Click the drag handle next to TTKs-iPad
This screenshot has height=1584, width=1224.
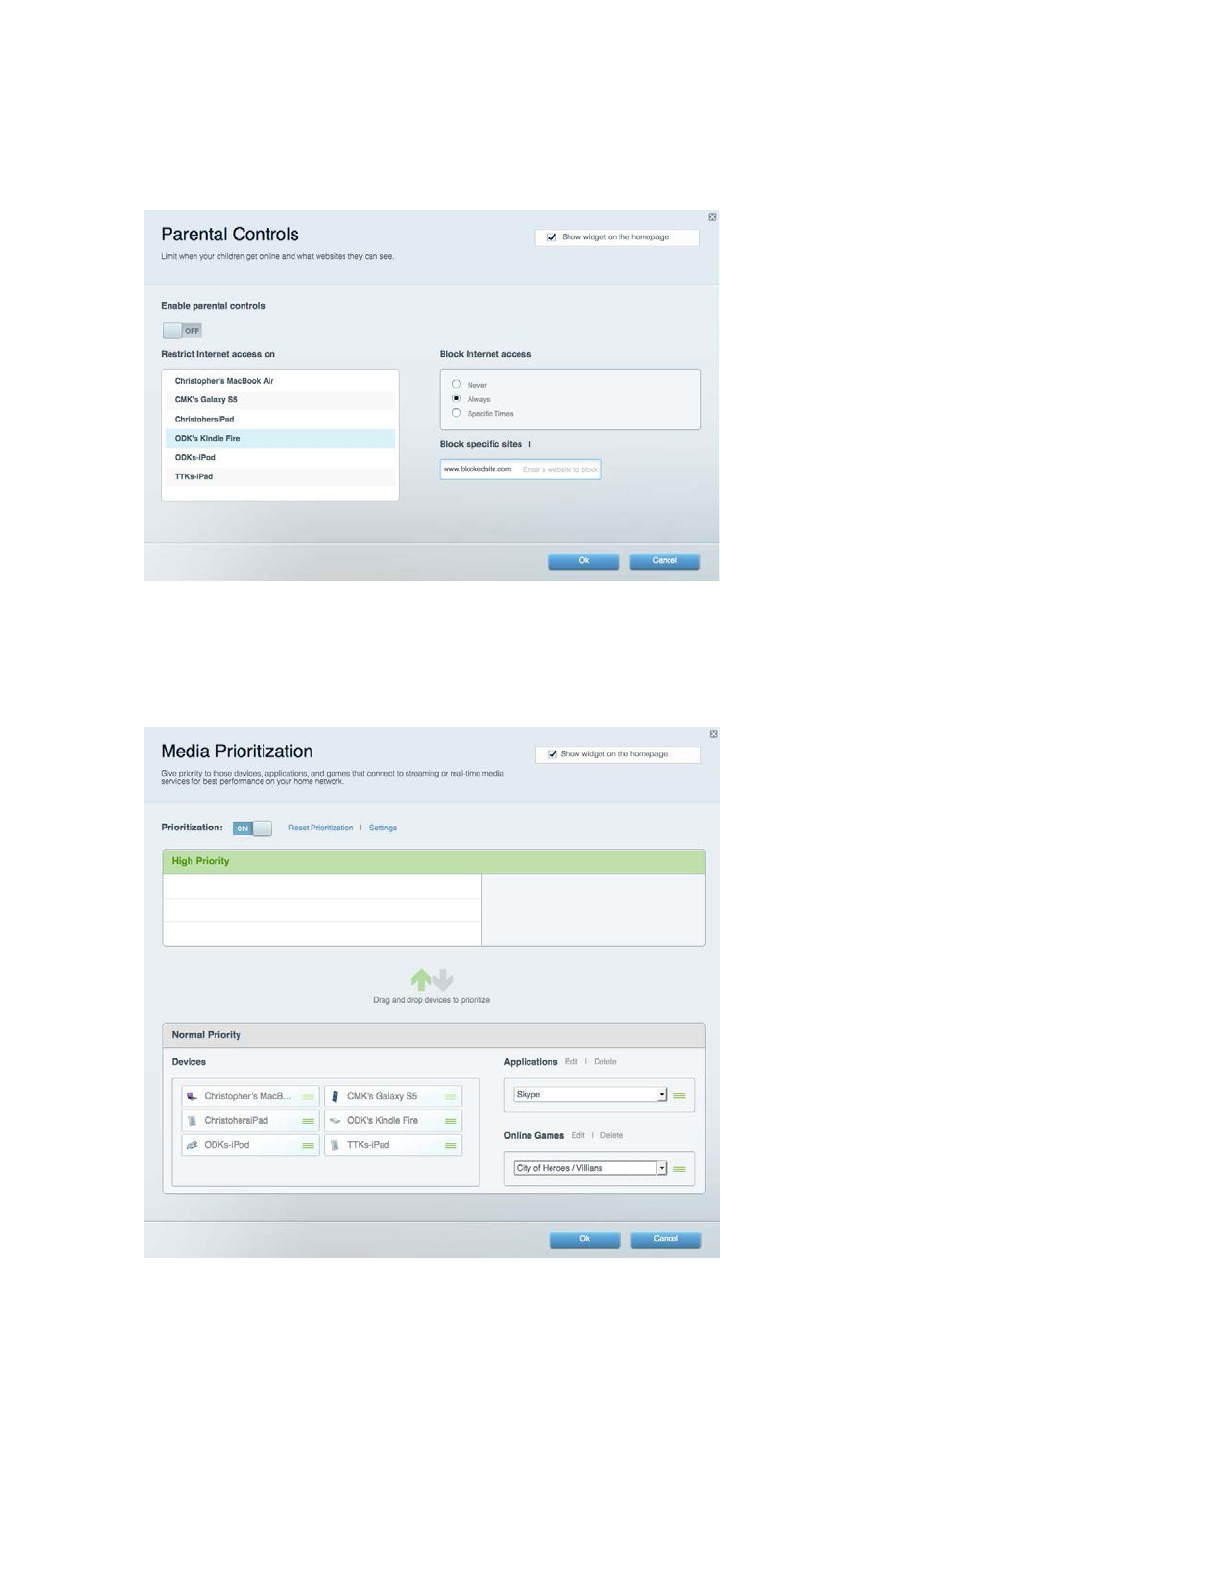click(451, 1146)
